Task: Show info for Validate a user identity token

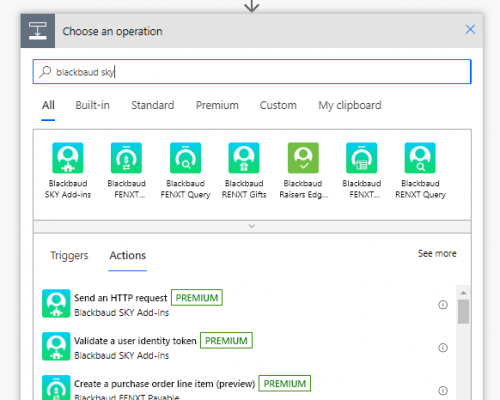Action: (x=443, y=348)
